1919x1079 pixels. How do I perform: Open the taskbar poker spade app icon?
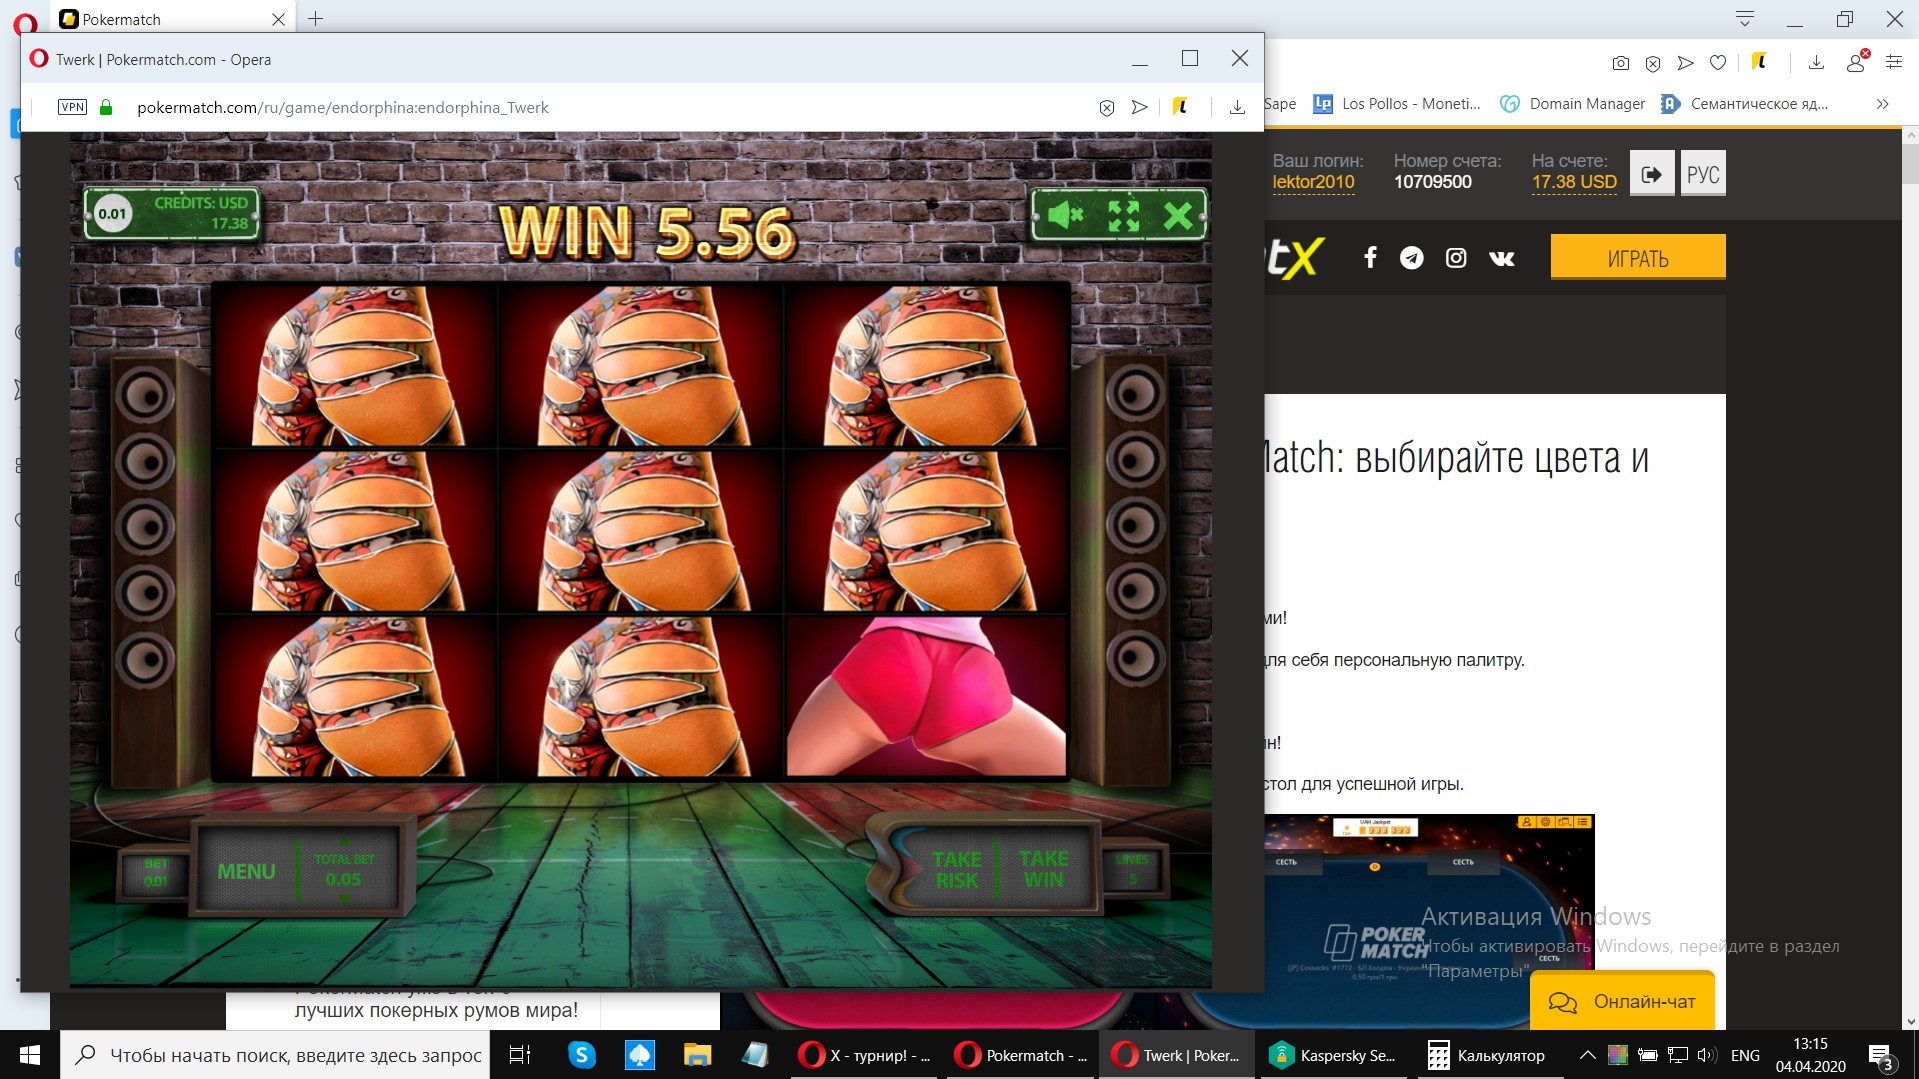[x=639, y=1055]
